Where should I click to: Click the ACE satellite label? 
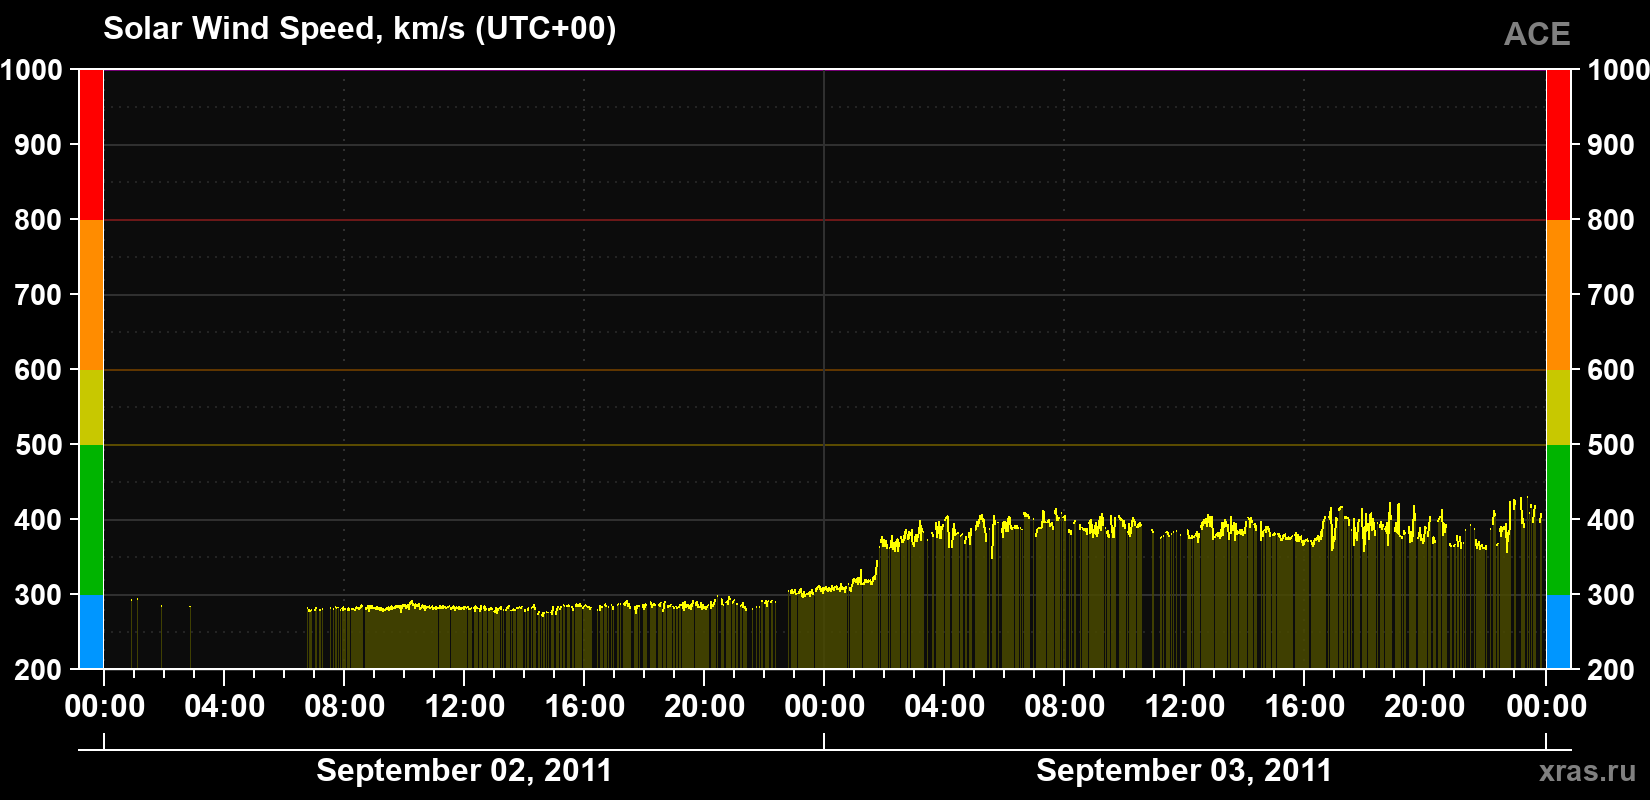tap(1537, 34)
